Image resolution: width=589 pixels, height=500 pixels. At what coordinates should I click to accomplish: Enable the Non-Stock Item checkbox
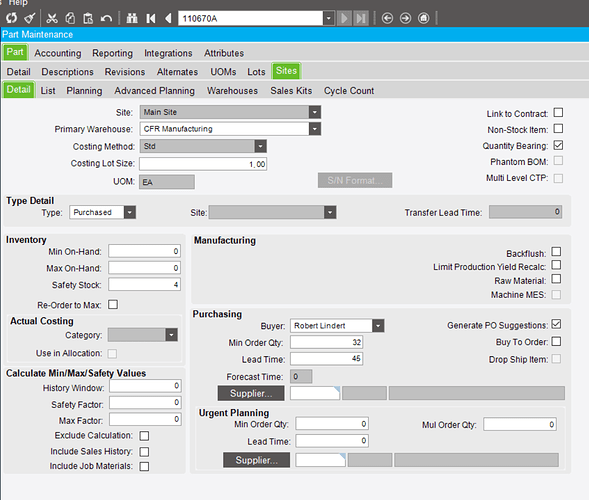(558, 129)
